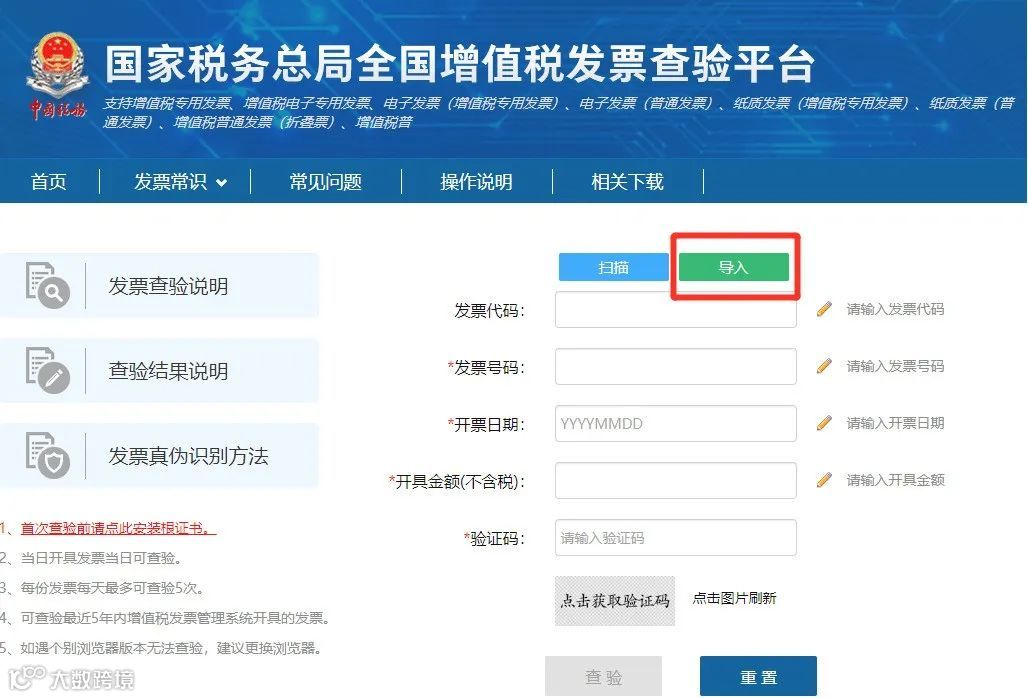Click the note 每份发票每天最多可查验5次
Image resolution: width=1028 pixels, height=698 pixels.
112,589
